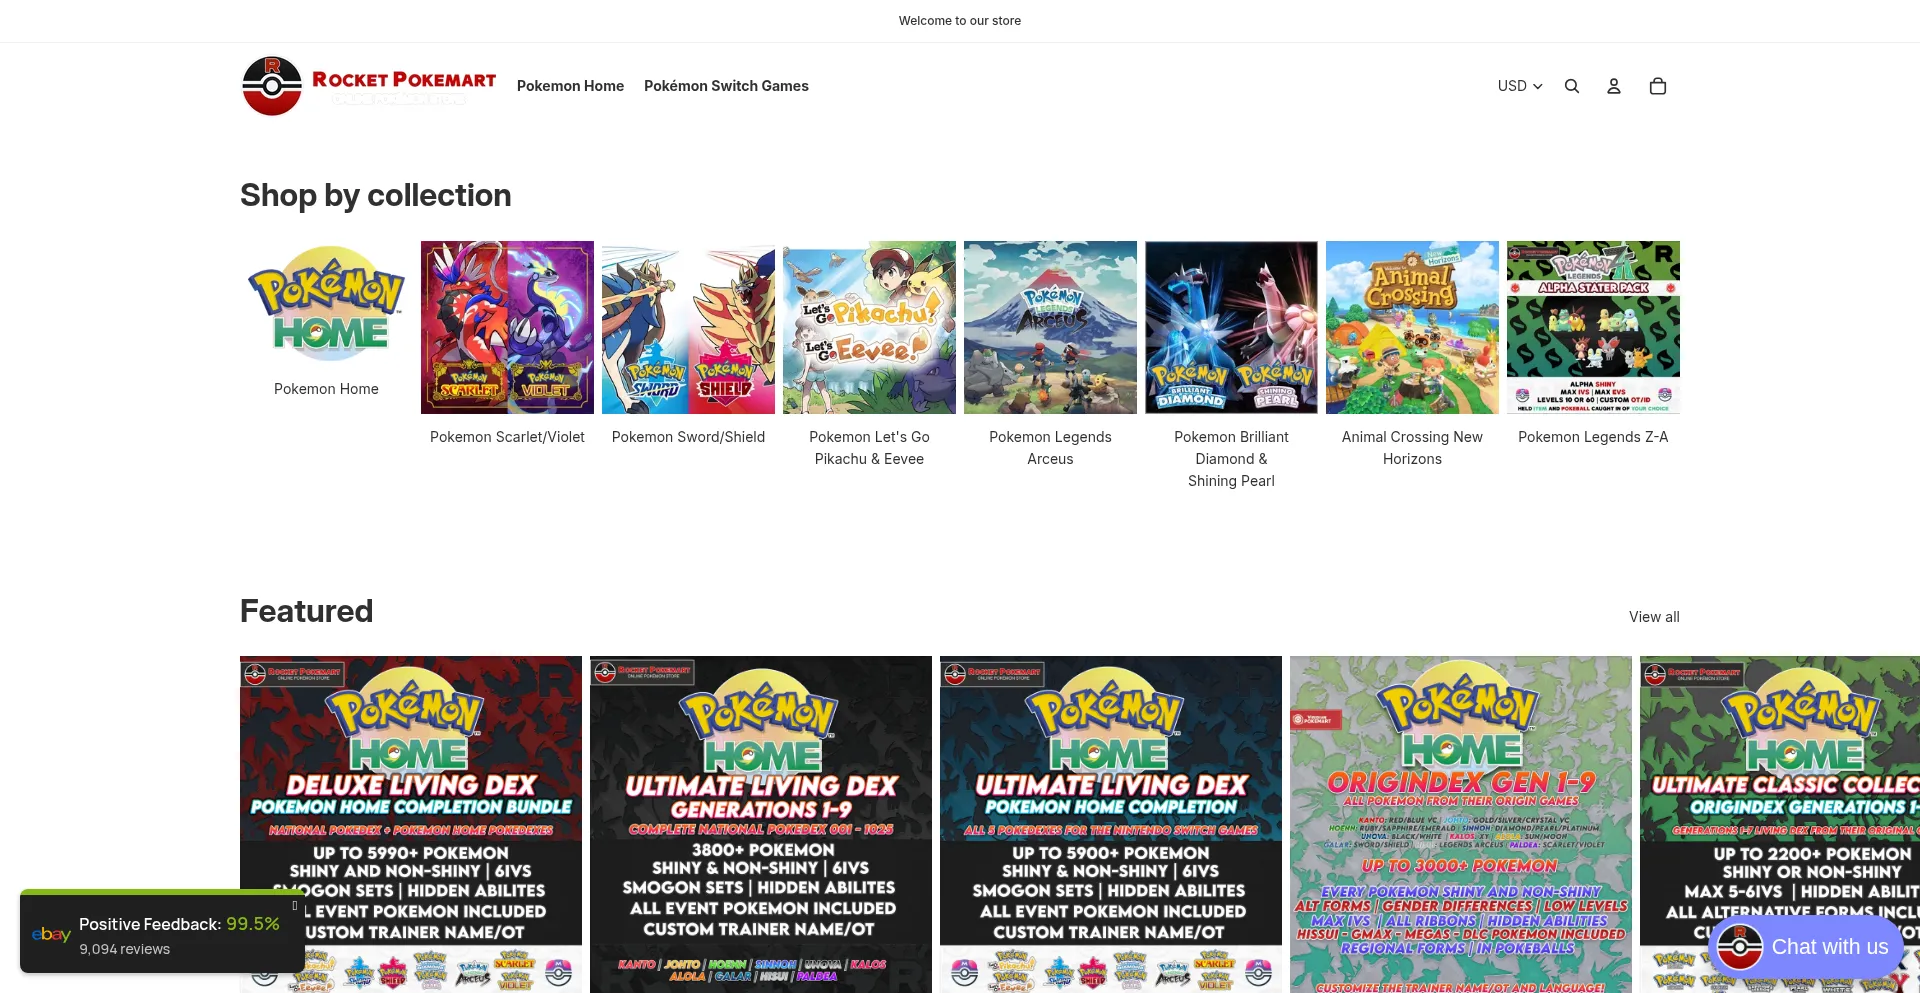Open the Ultimate Classic Collection product card
This screenshot has width=1920, height=993.
pyautogui.click(x=1780, y=824)
